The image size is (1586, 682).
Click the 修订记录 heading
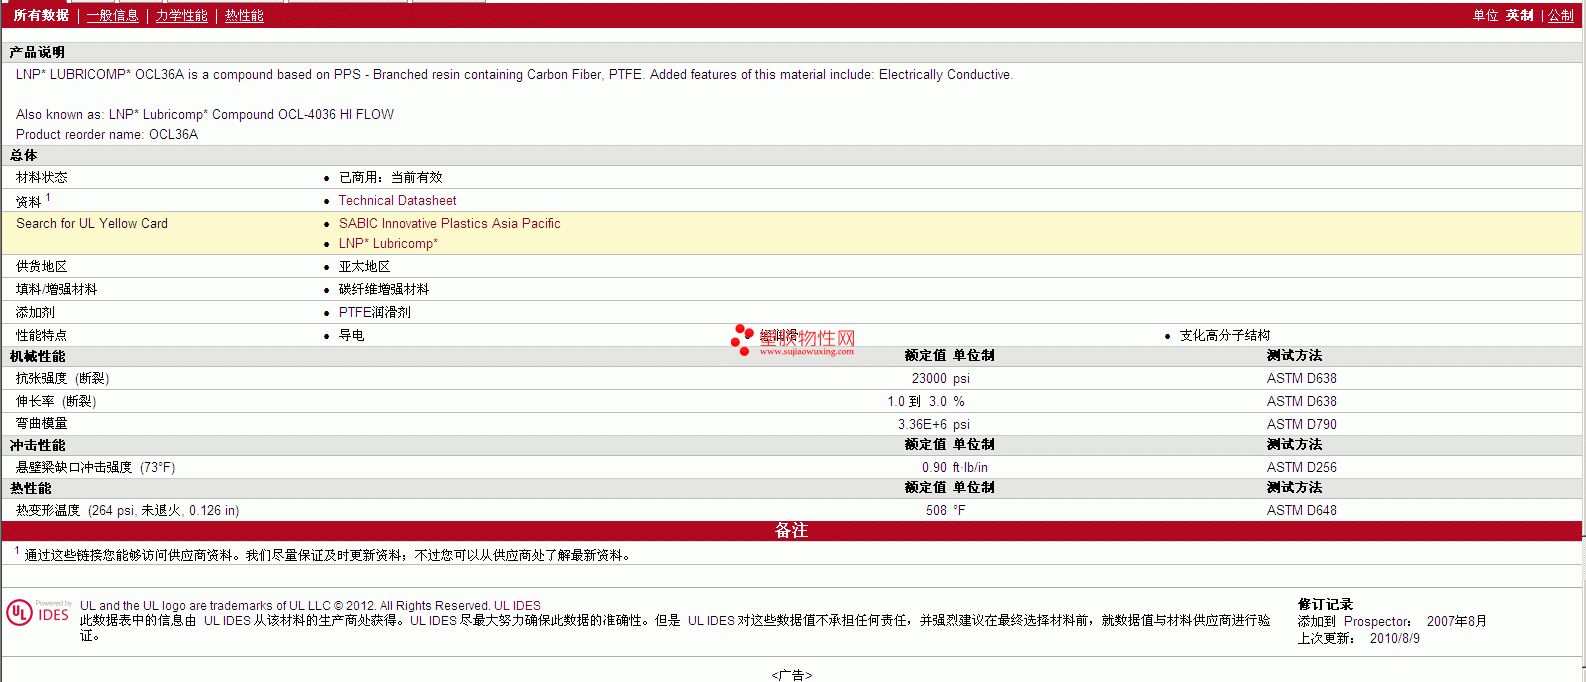tap(1325, 604)
